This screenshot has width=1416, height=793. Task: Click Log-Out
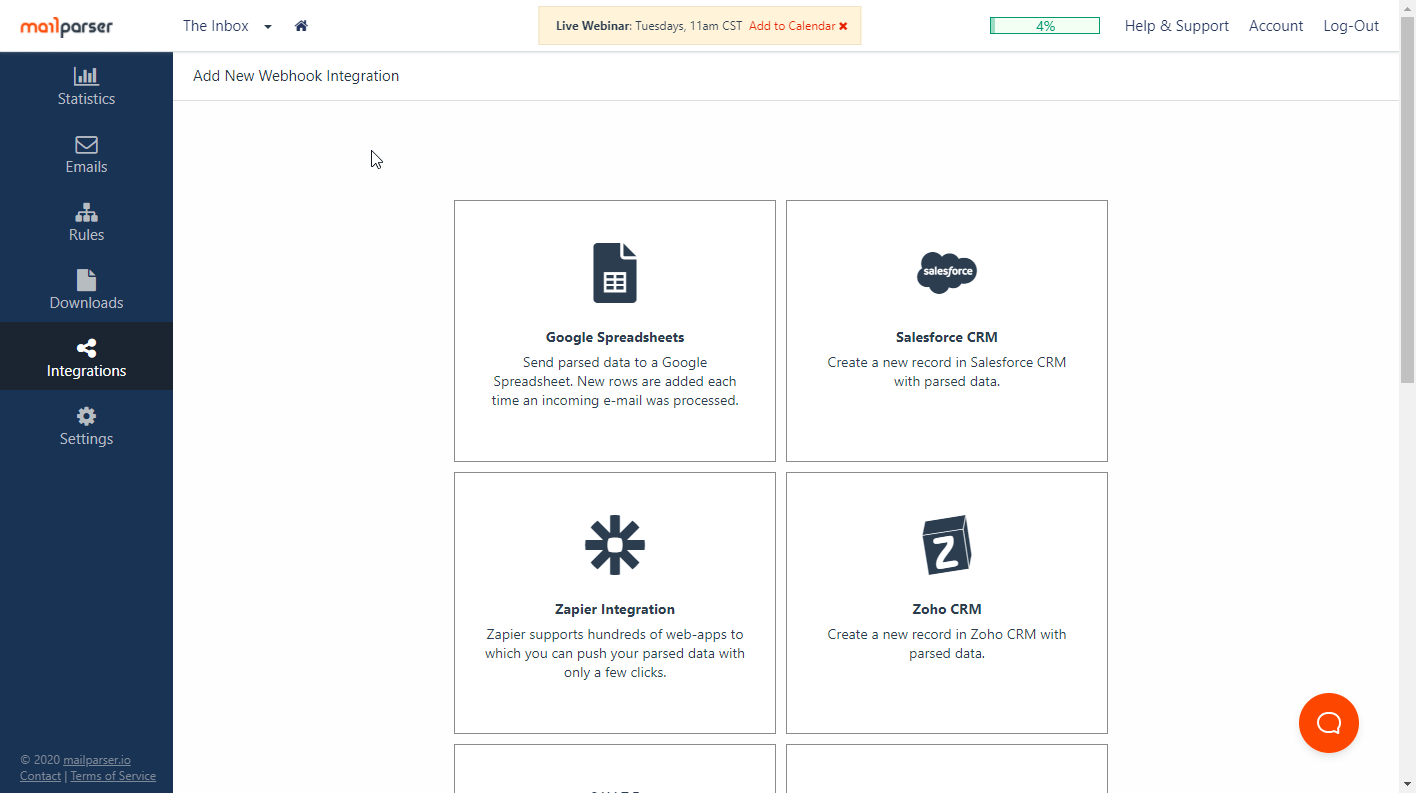(1351, 26)
